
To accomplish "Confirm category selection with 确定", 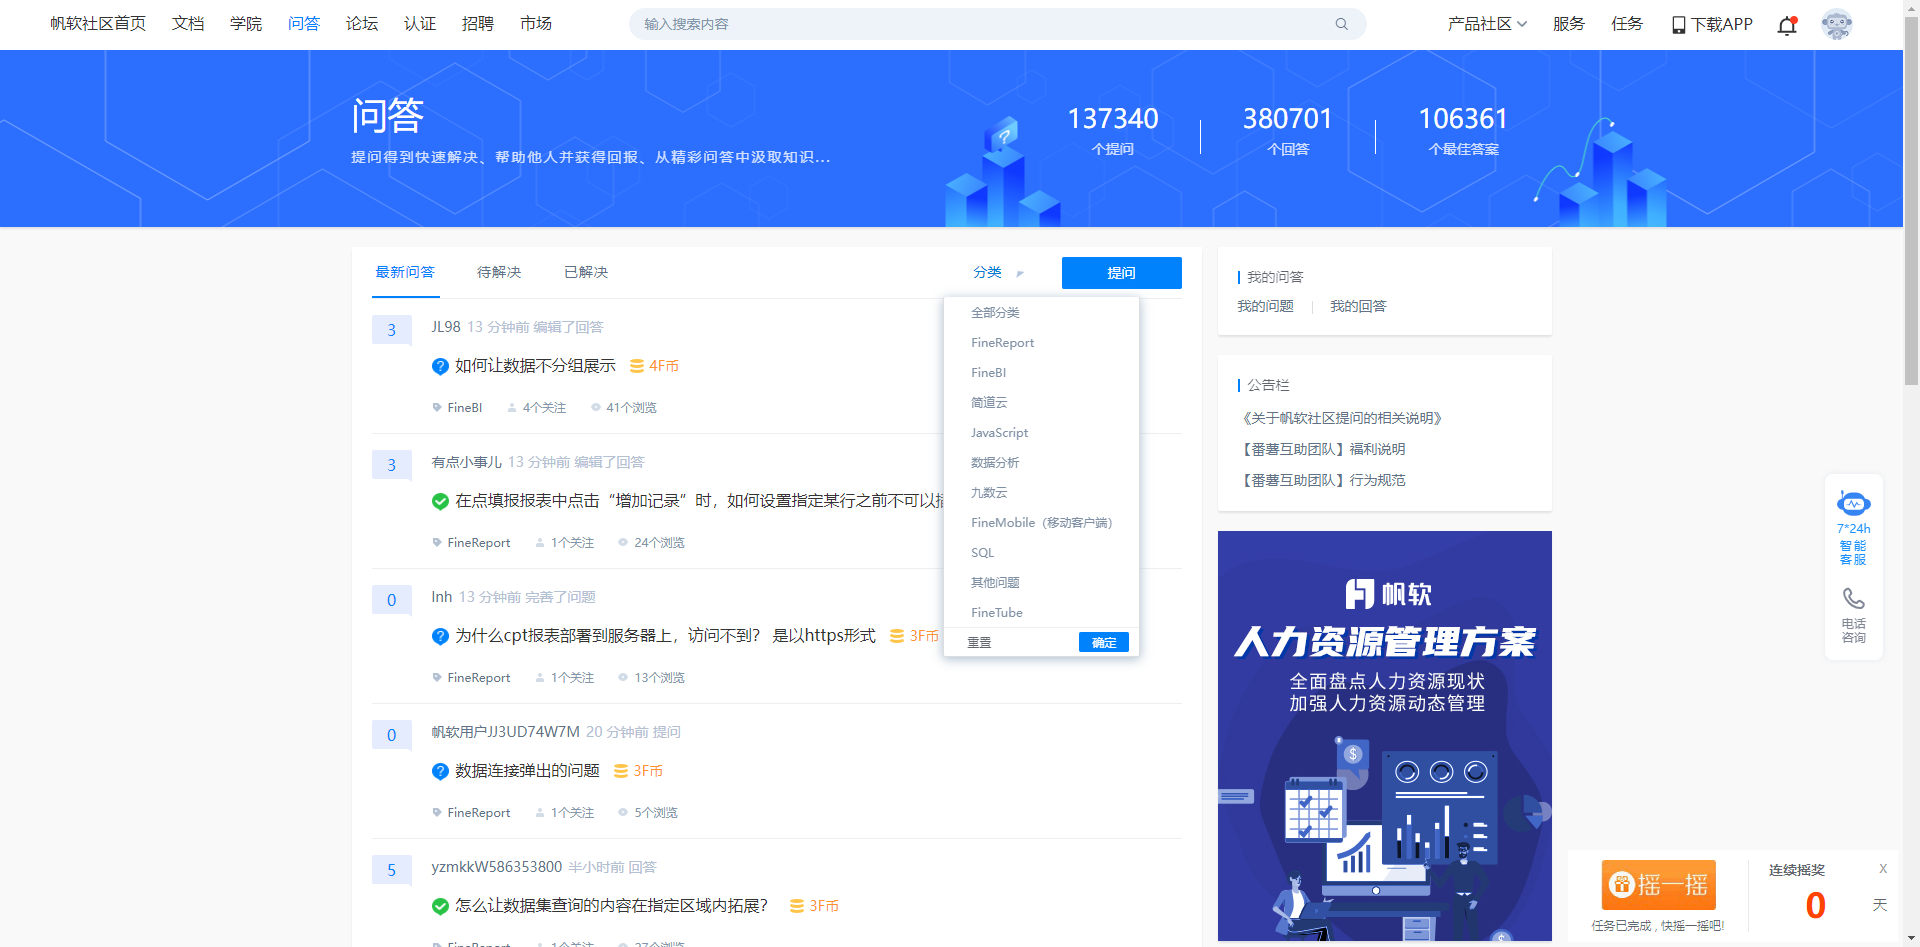I will [x=1104, y=642].
